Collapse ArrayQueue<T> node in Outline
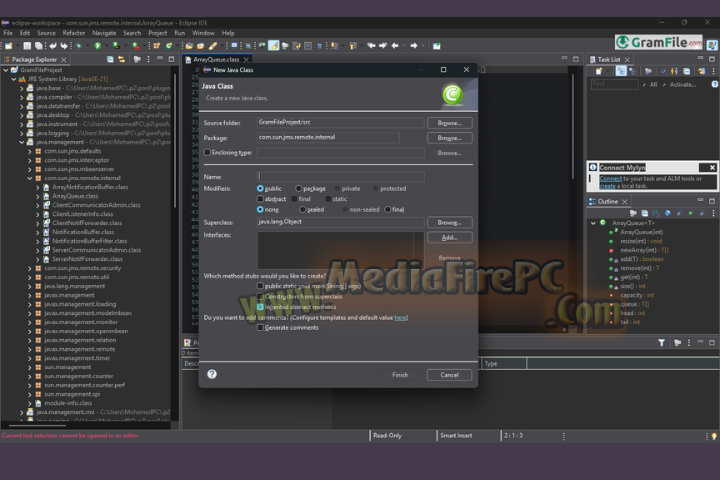The width and height of the screenshot is (720, 480). 593,223
